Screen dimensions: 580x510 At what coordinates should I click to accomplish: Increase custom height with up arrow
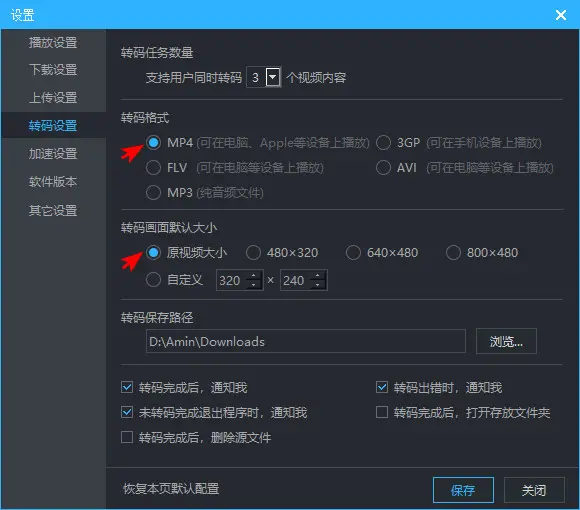(318, 276)
